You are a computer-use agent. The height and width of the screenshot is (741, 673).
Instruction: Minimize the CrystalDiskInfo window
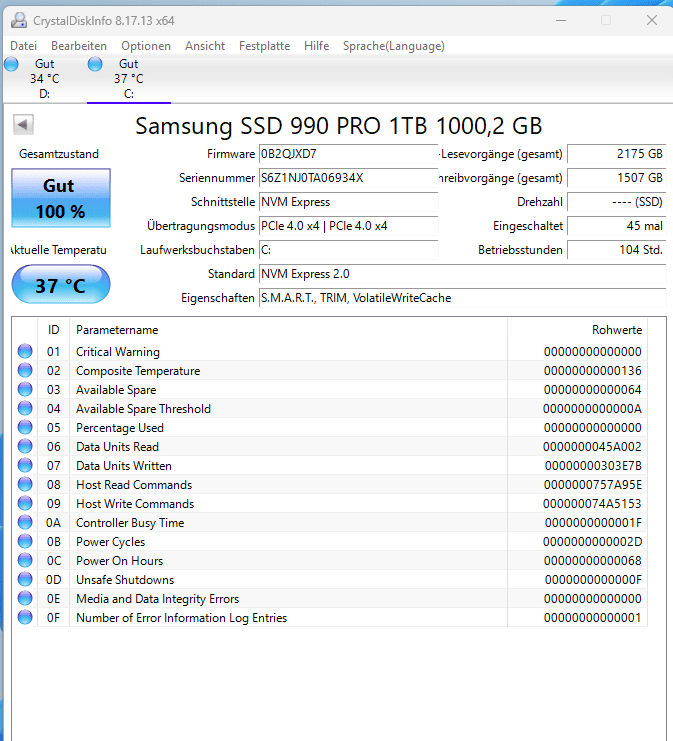coord(561,20)
